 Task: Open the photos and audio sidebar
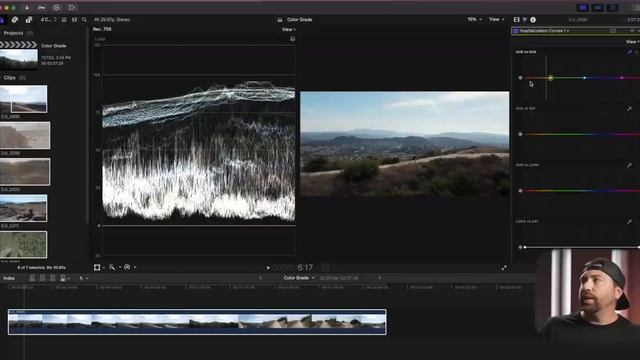click(15, 20)
